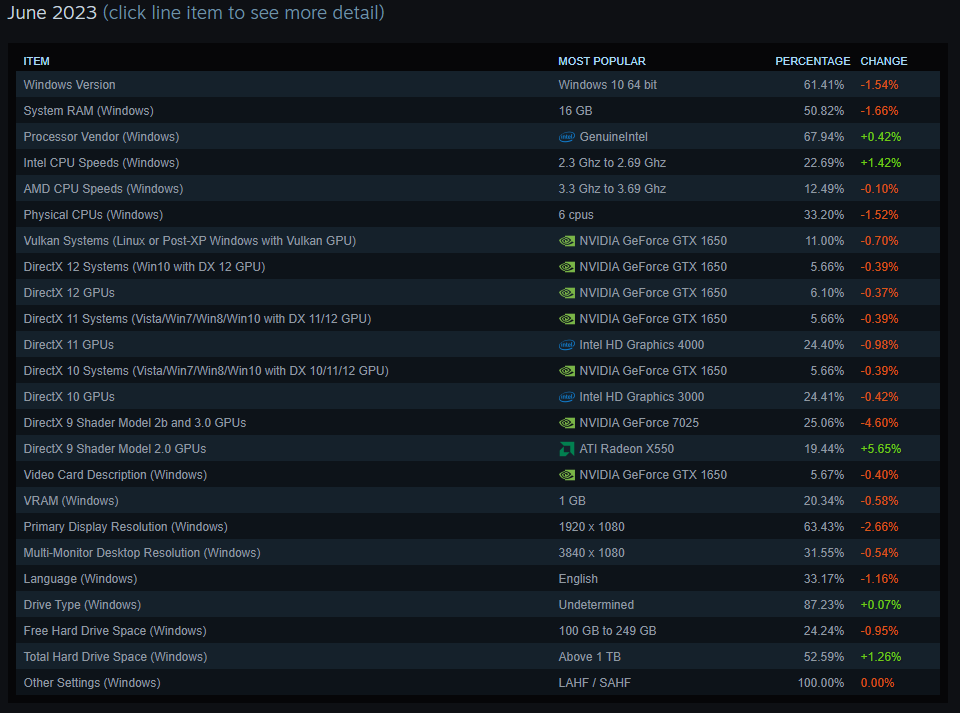The height and width of the screenshot is (713, 960).
Task: Click the '3840 x 1080' resolution value
Action: pos(591,553)
